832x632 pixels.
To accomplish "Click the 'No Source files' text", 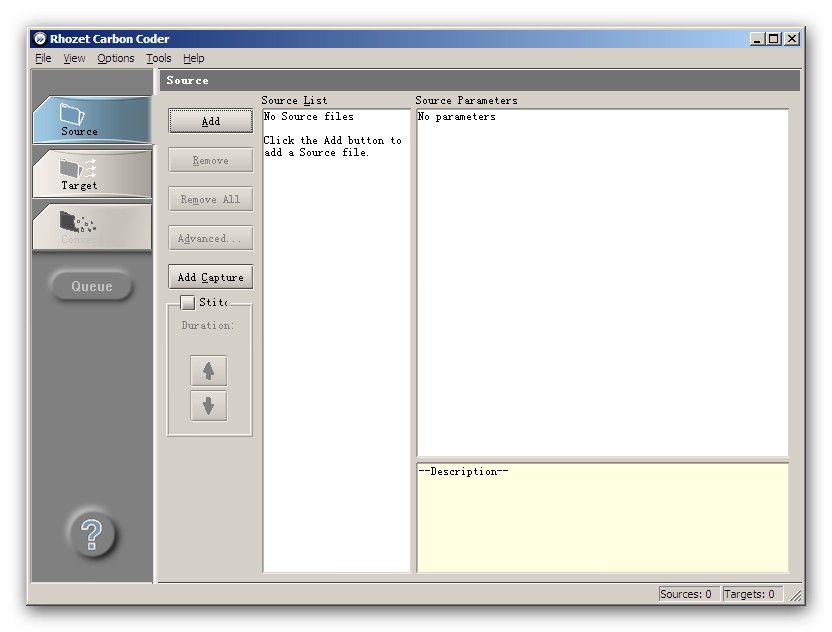I will pos(309,116).
